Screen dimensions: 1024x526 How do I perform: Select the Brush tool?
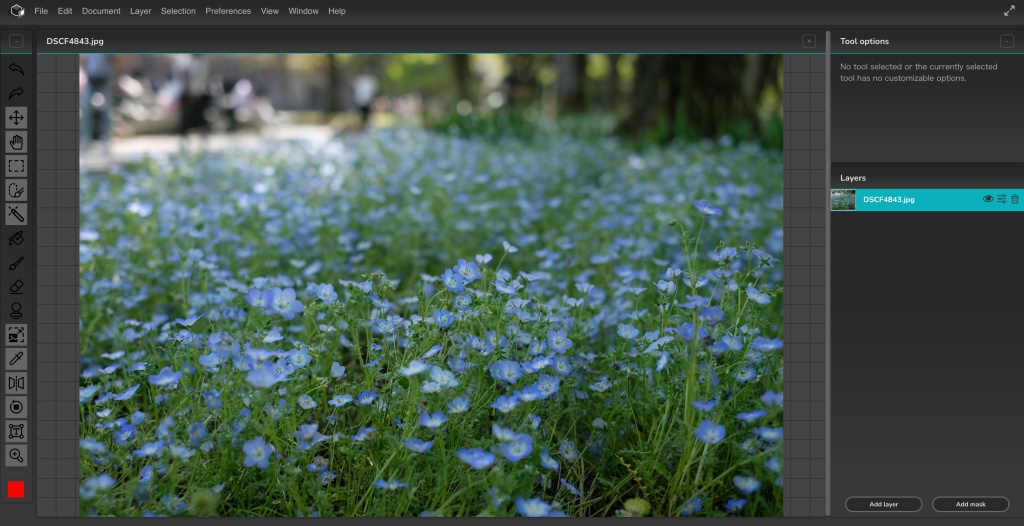tap(16, 263)
